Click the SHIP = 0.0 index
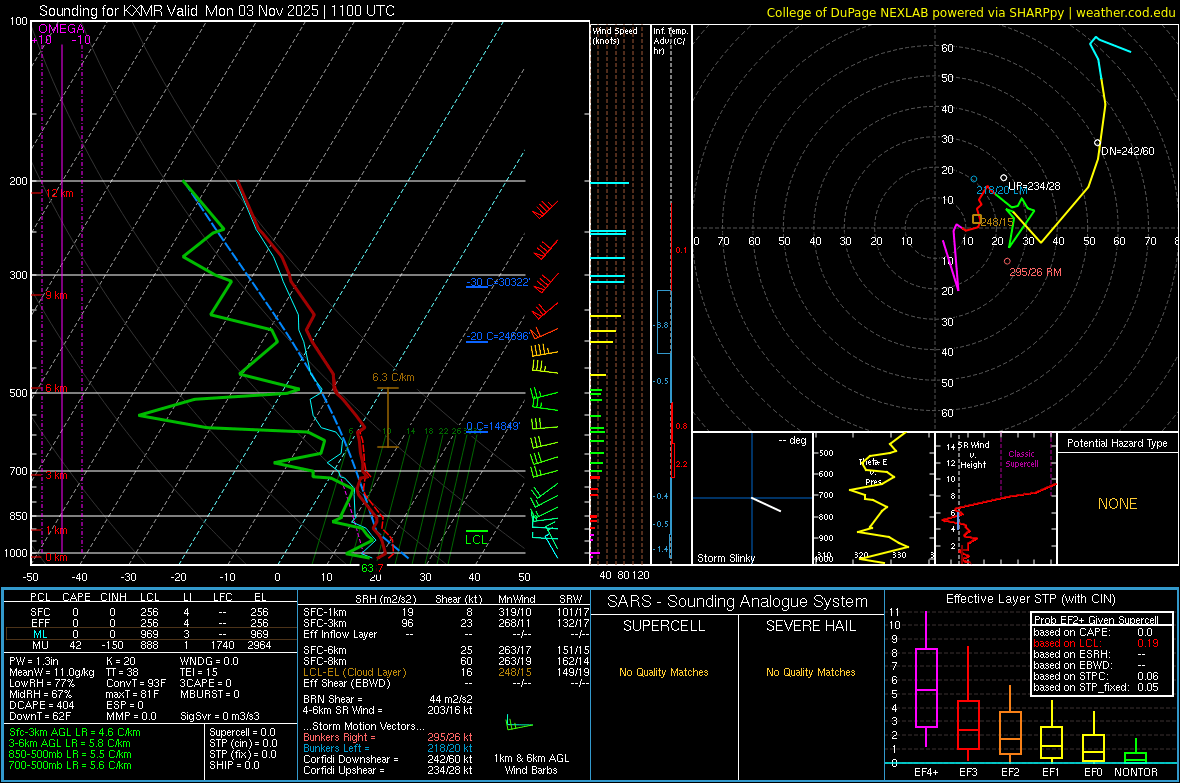Viewport: 1180px width, 783px height. [x=234, y=765]
